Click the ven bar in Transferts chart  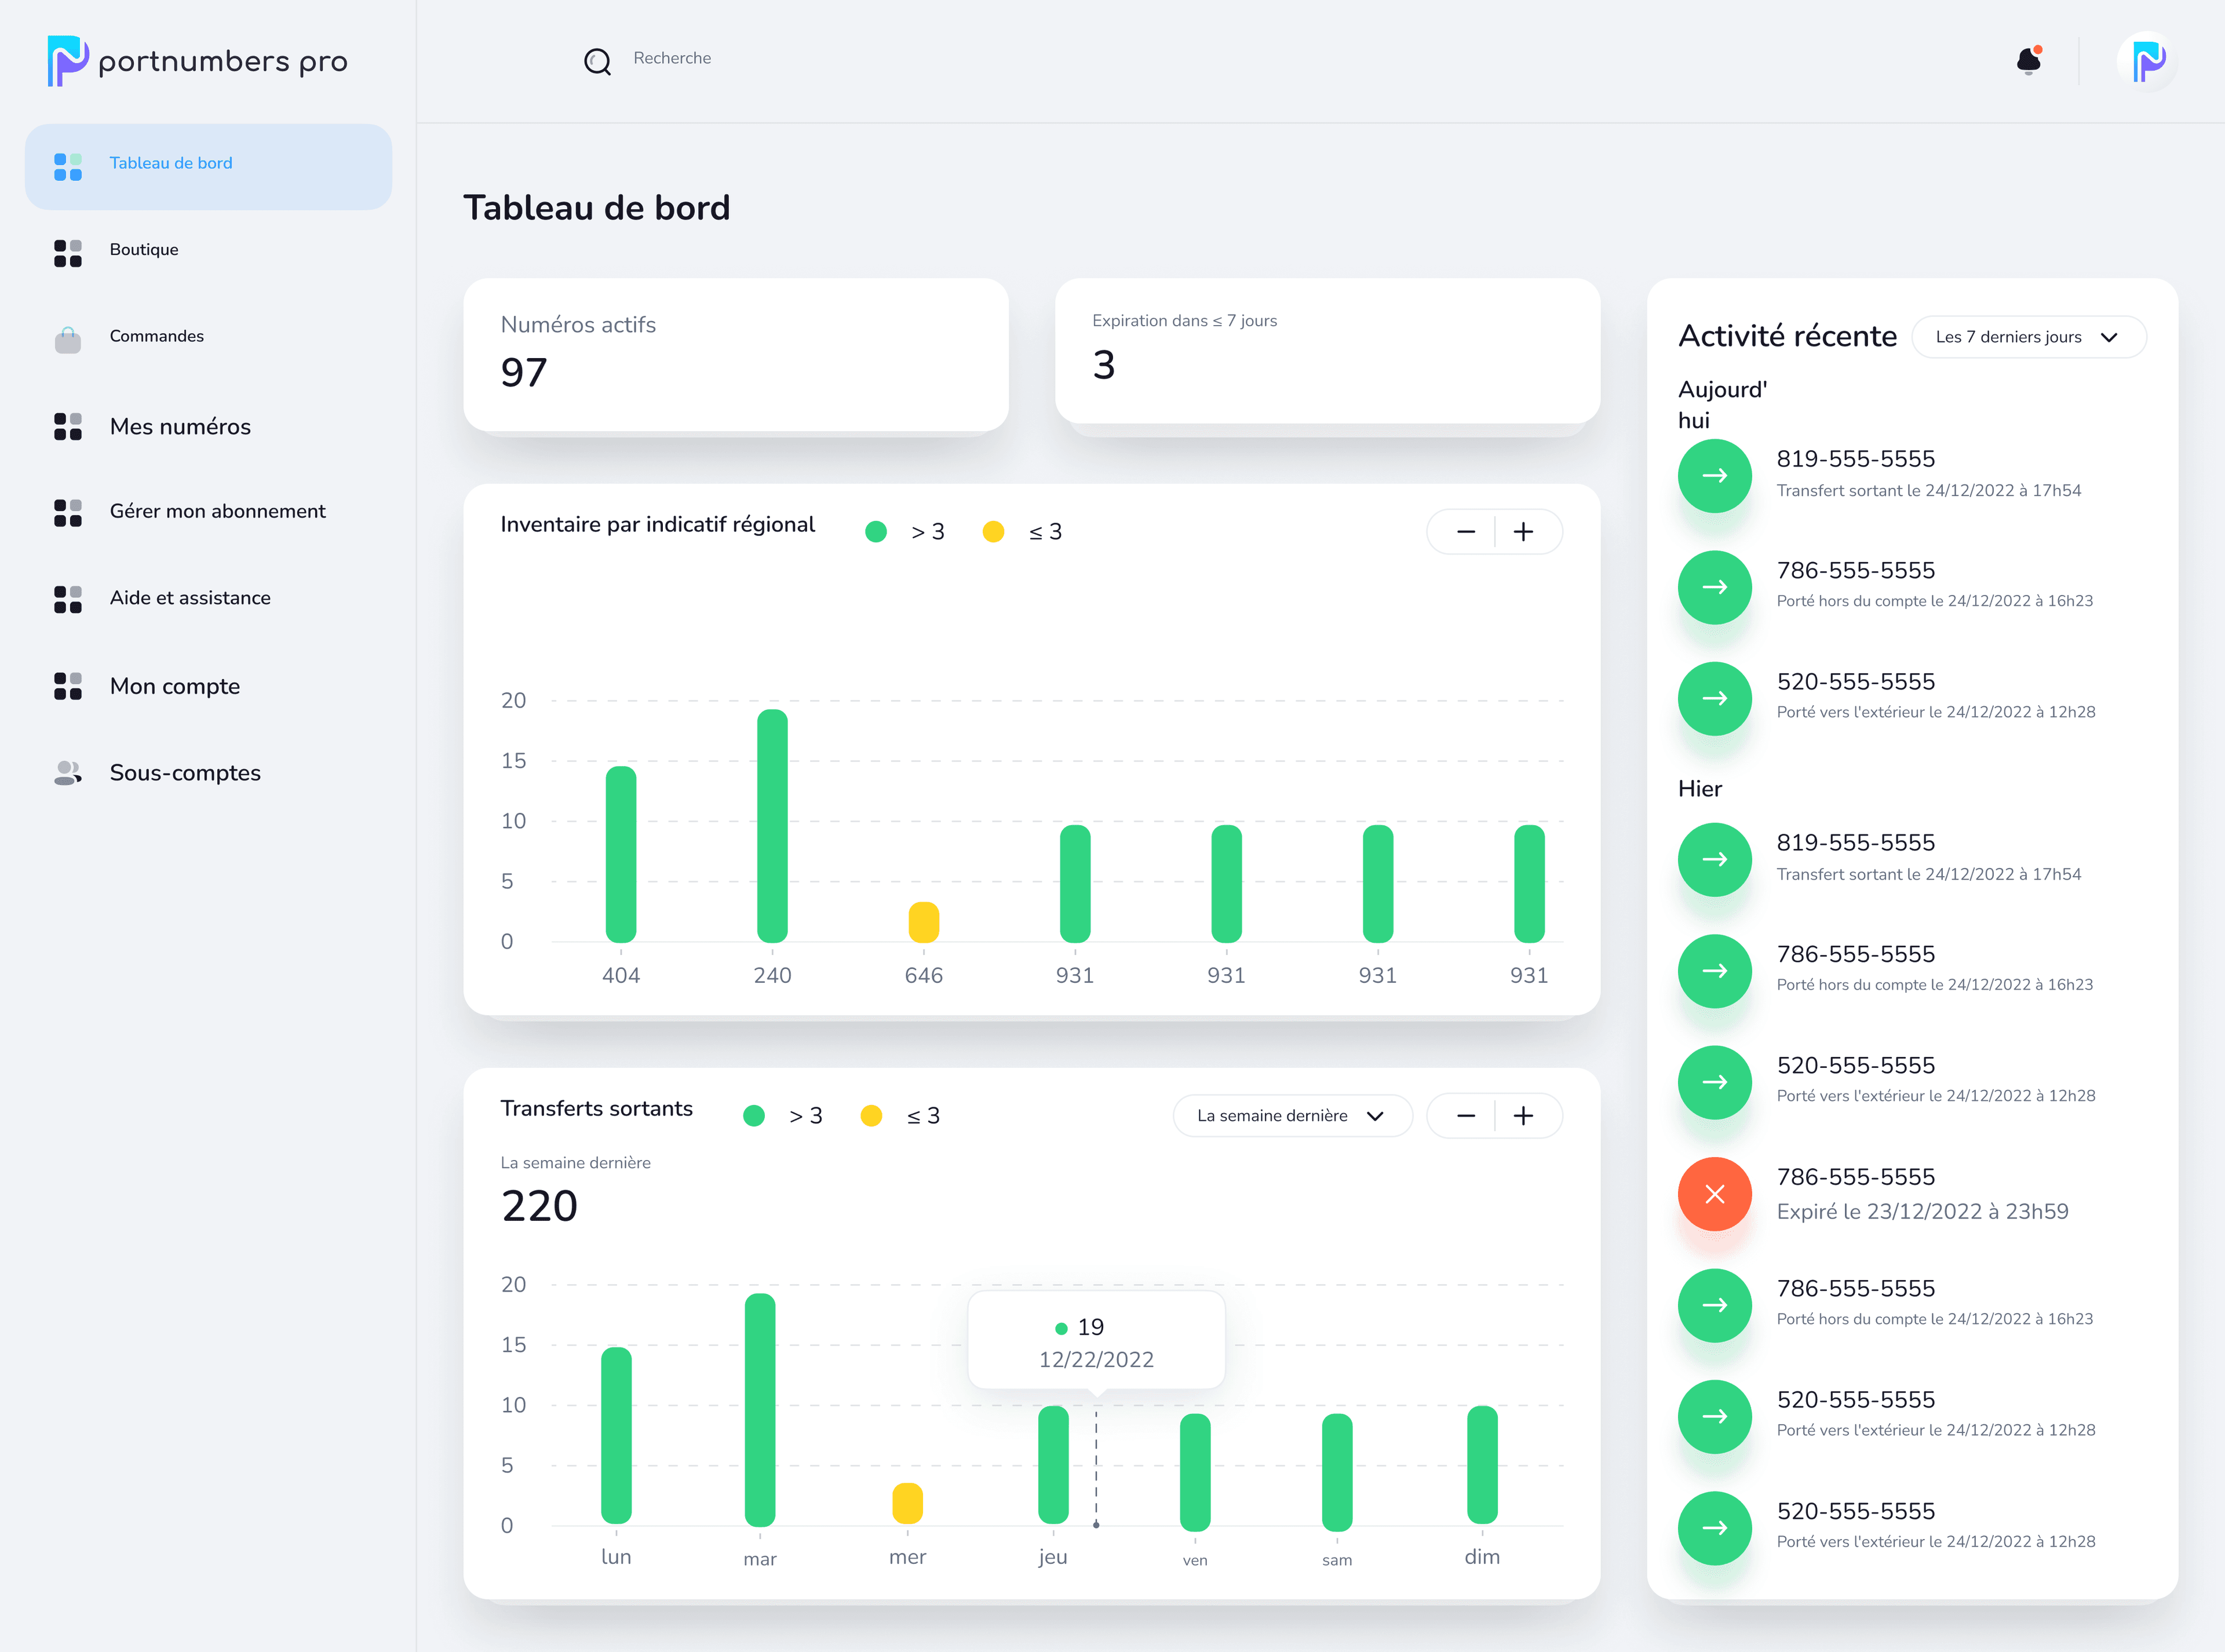pyautogui.click(x=1195, y=1472)
